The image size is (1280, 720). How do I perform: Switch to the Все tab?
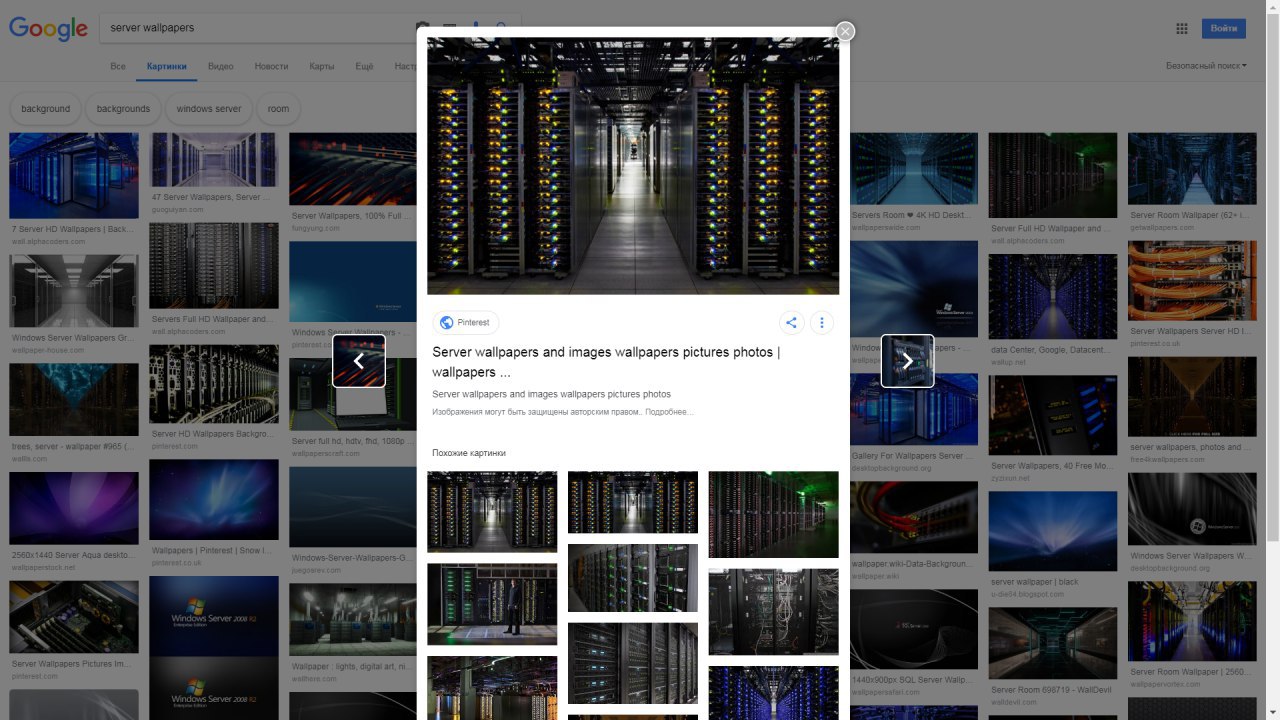click(118, 66)
